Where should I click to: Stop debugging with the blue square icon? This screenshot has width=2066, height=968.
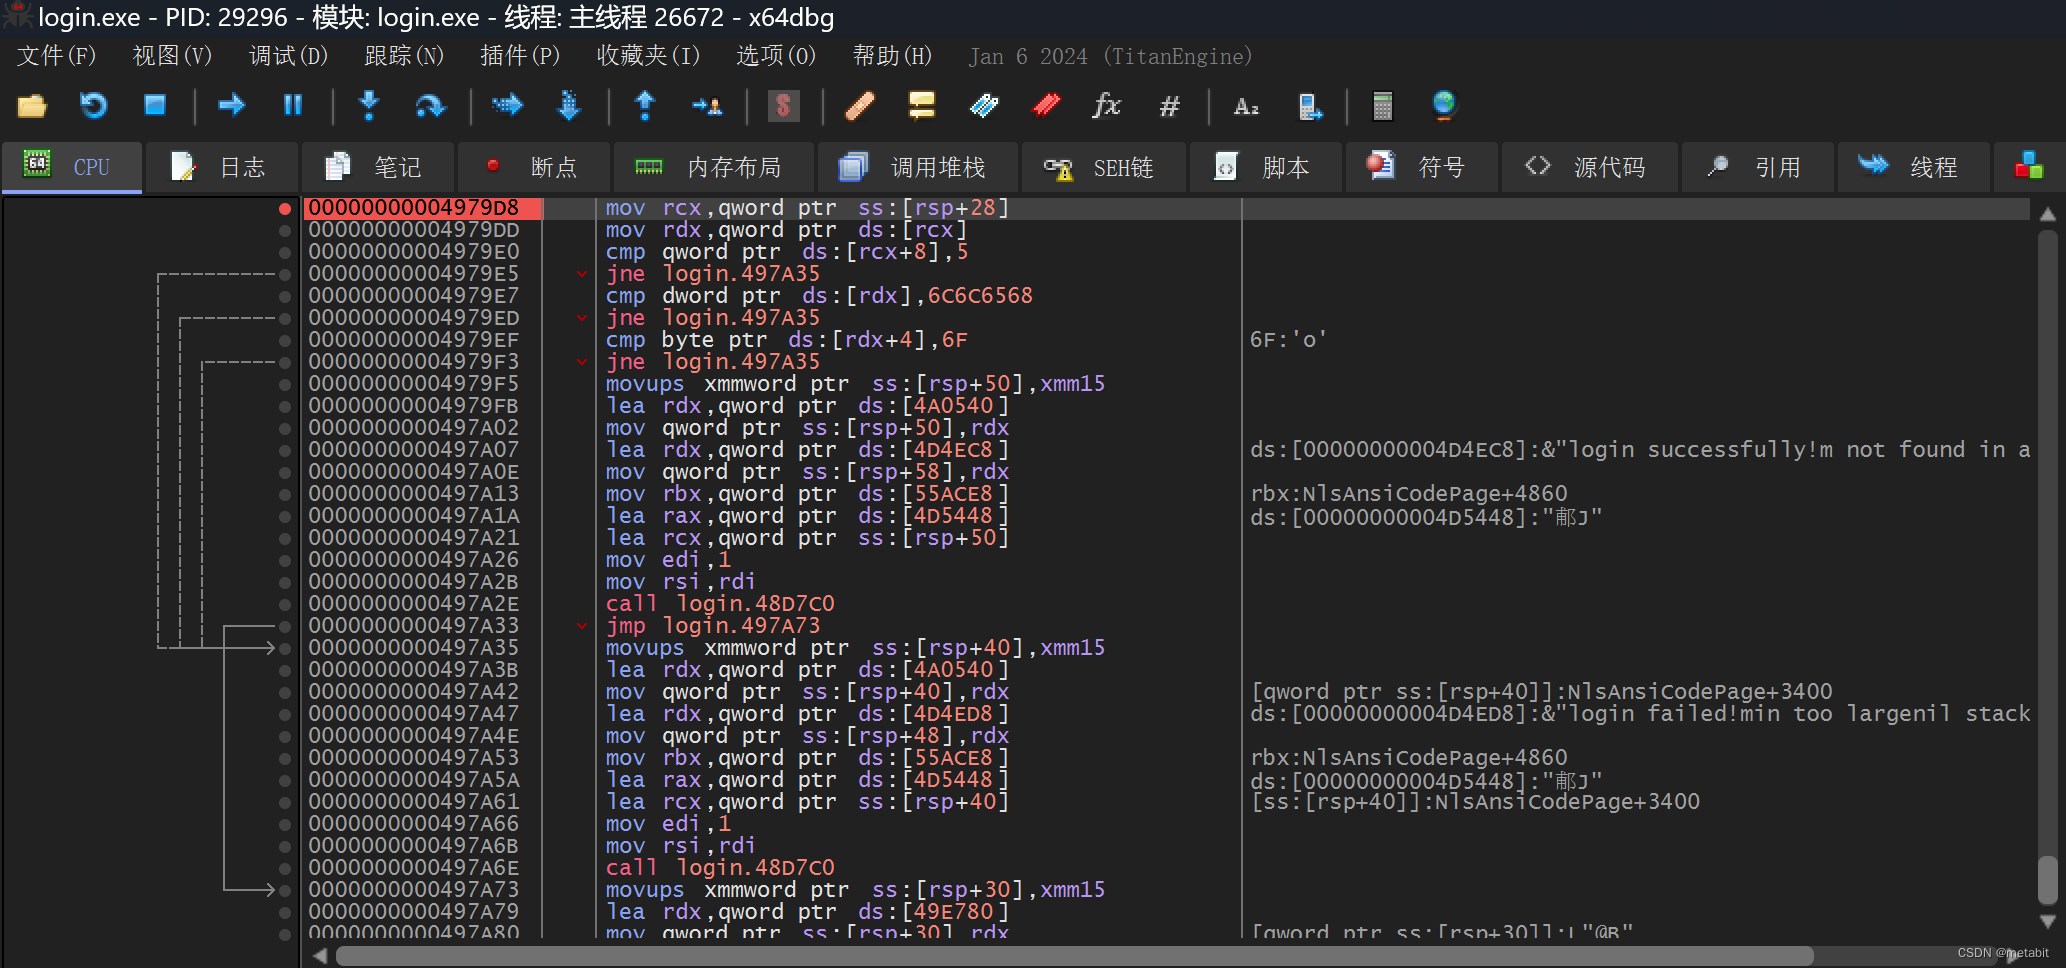coord(155,105)
